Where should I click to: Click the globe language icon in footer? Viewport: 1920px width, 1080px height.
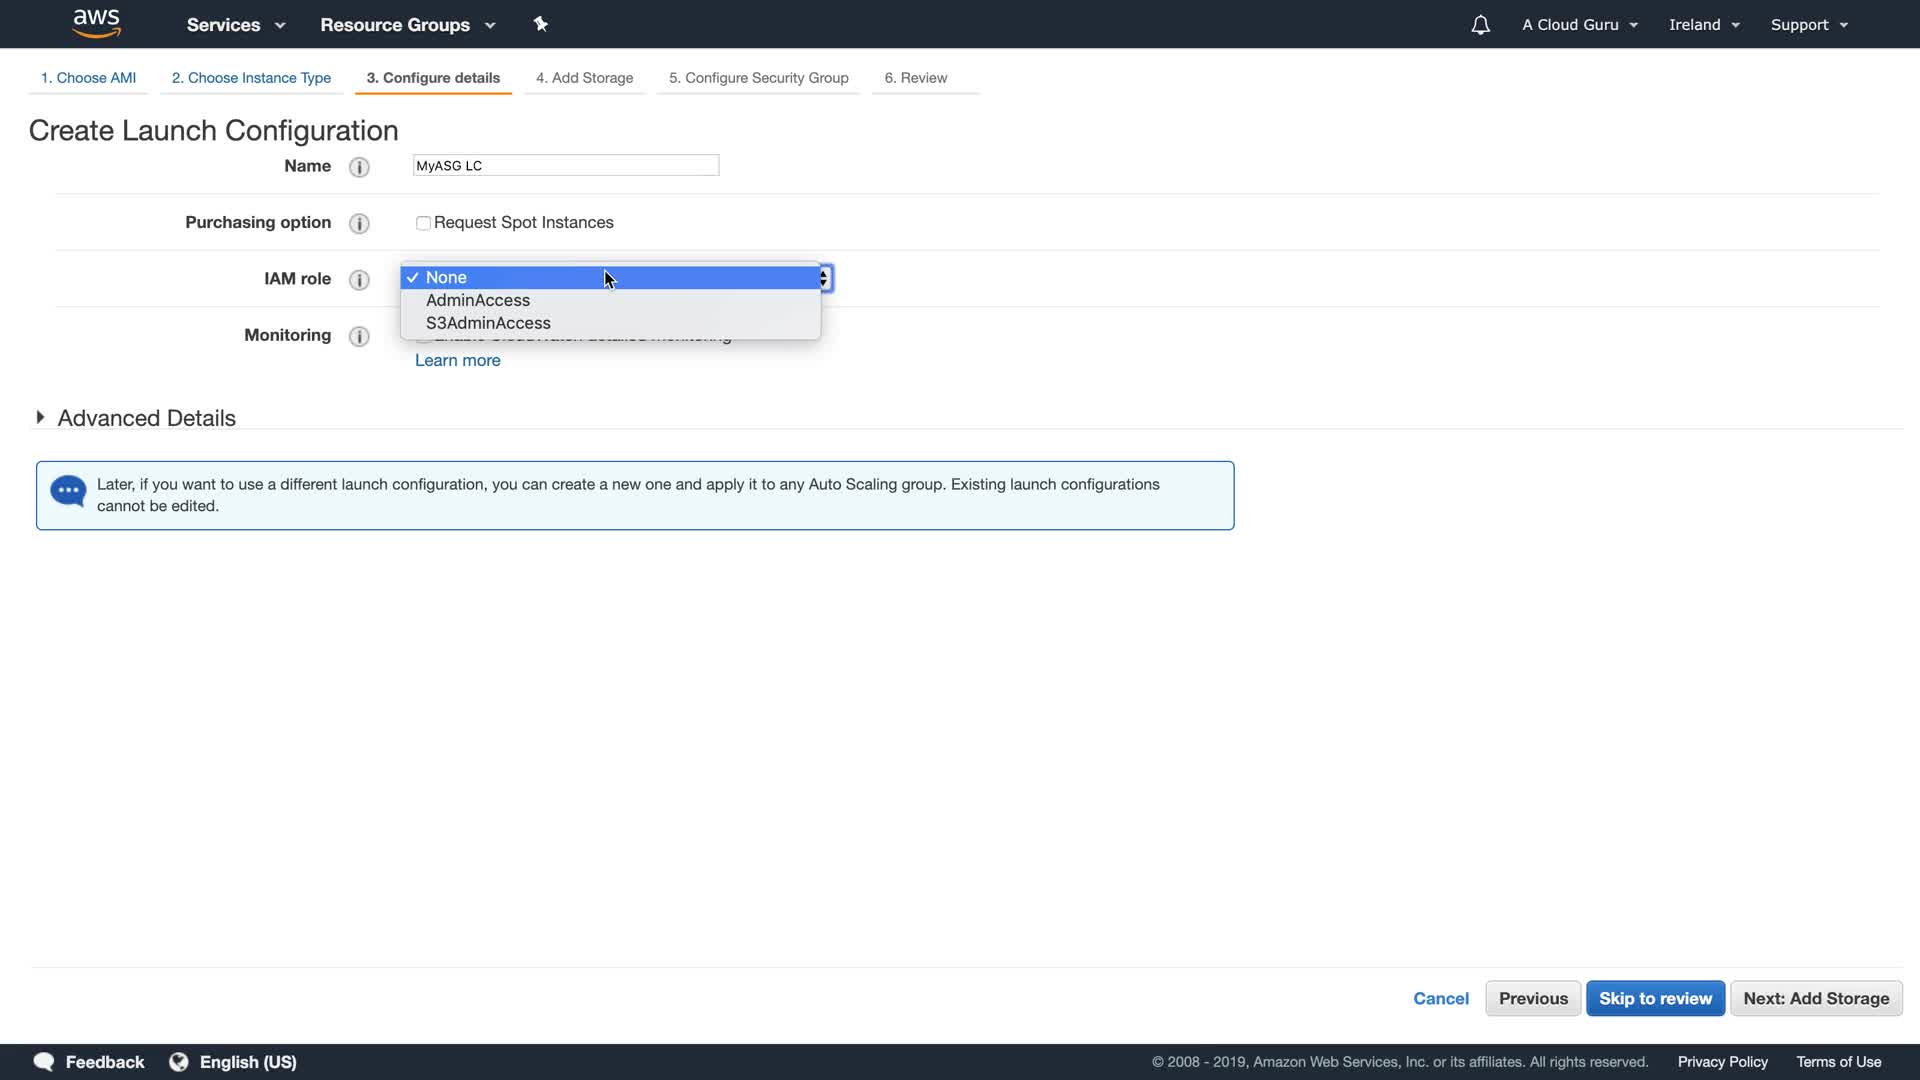[x=179, y=1062]
